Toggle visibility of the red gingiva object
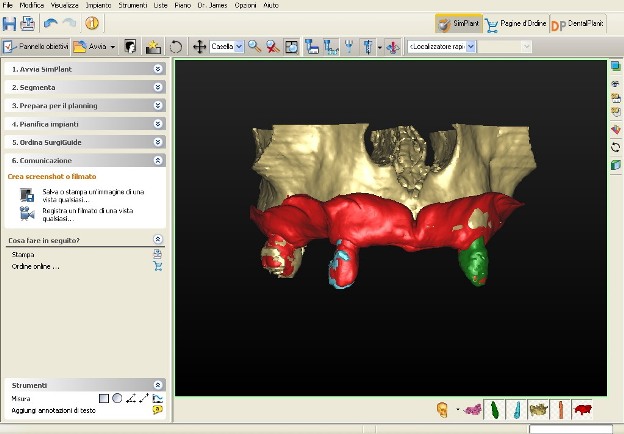 click(583, 409)
